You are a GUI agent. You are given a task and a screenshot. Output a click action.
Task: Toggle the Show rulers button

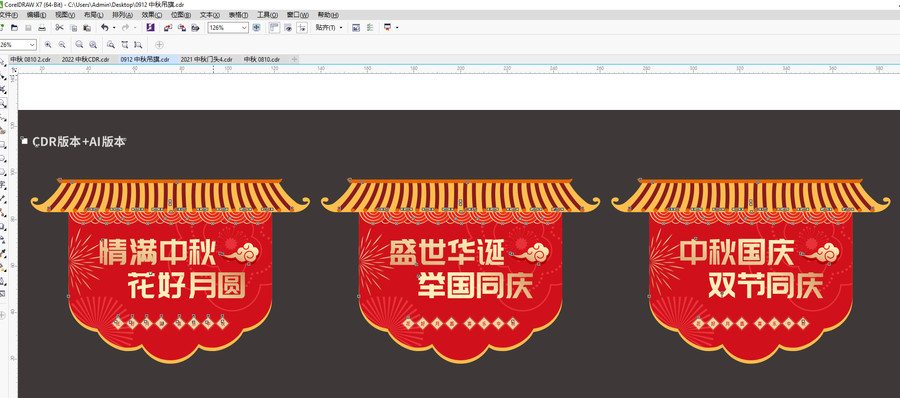(274, 28)
